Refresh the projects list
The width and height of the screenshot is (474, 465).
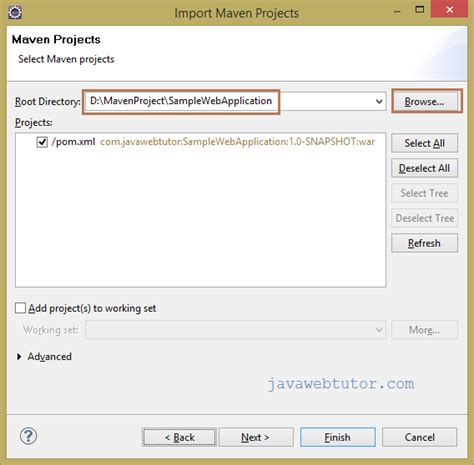[x=424, y=243]
